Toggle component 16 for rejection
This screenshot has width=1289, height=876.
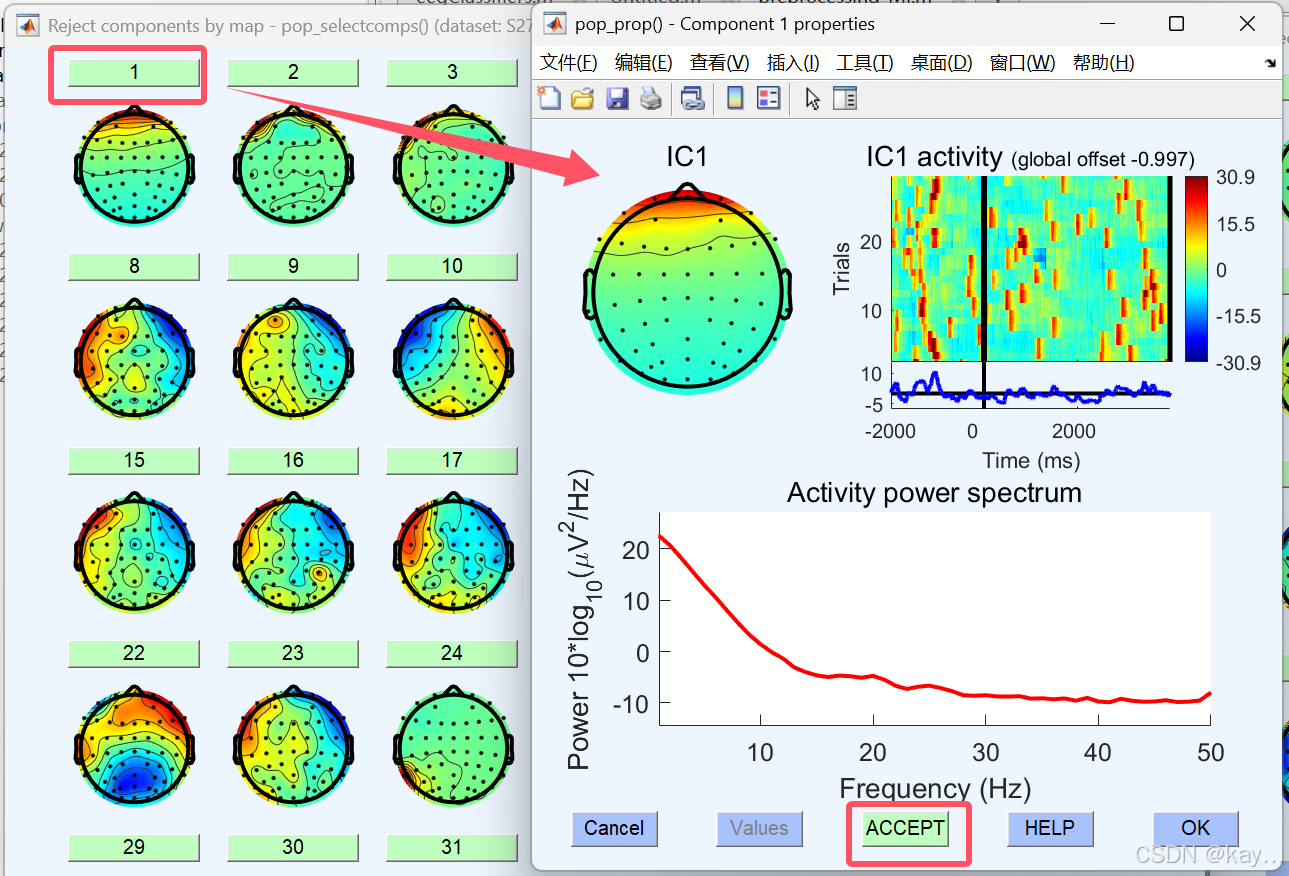coord(293,460)
